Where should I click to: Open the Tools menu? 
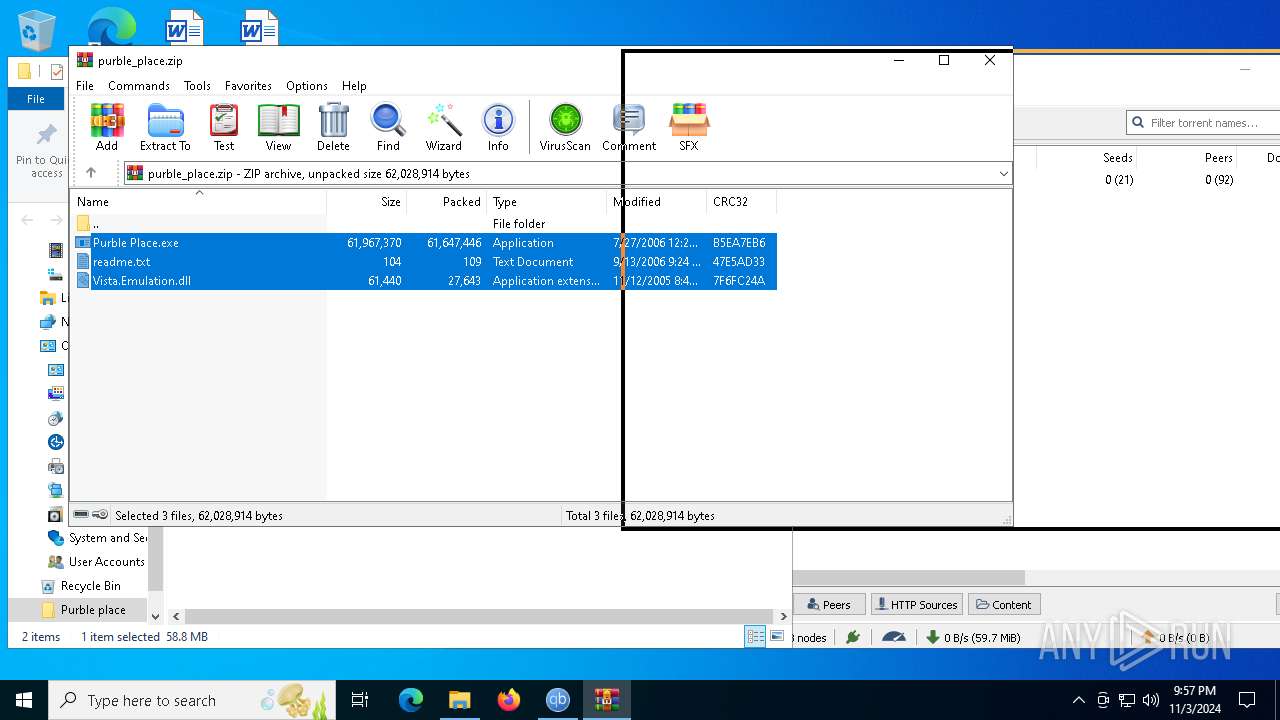[x=197, y=86]
